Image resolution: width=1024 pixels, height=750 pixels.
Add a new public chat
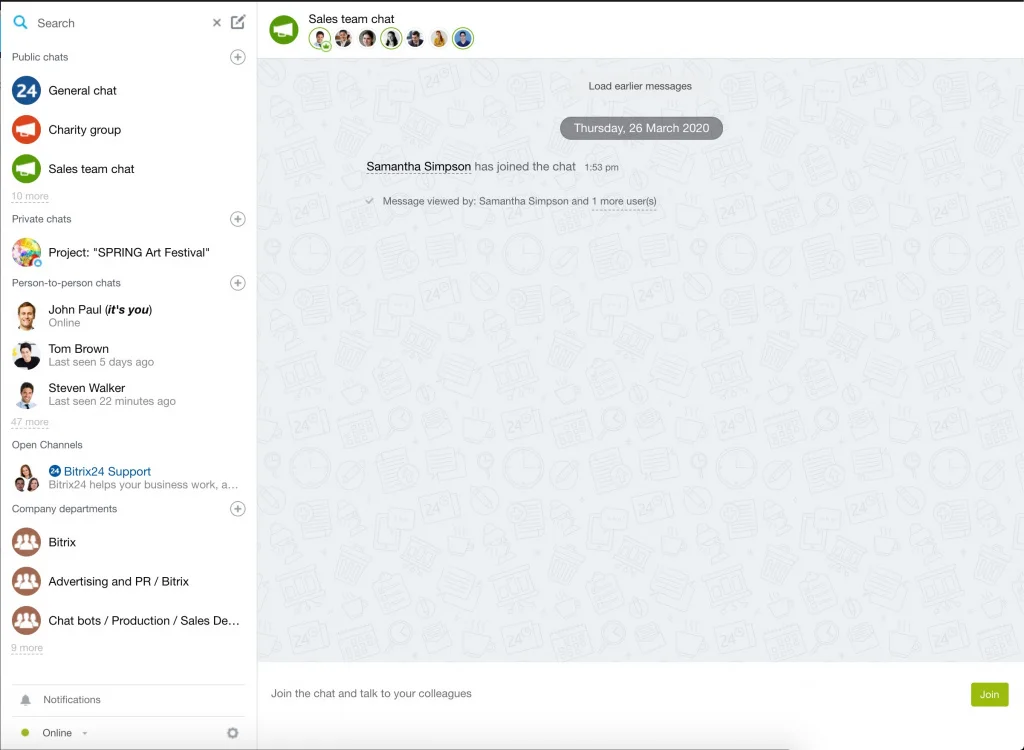[x=237, y=57]
